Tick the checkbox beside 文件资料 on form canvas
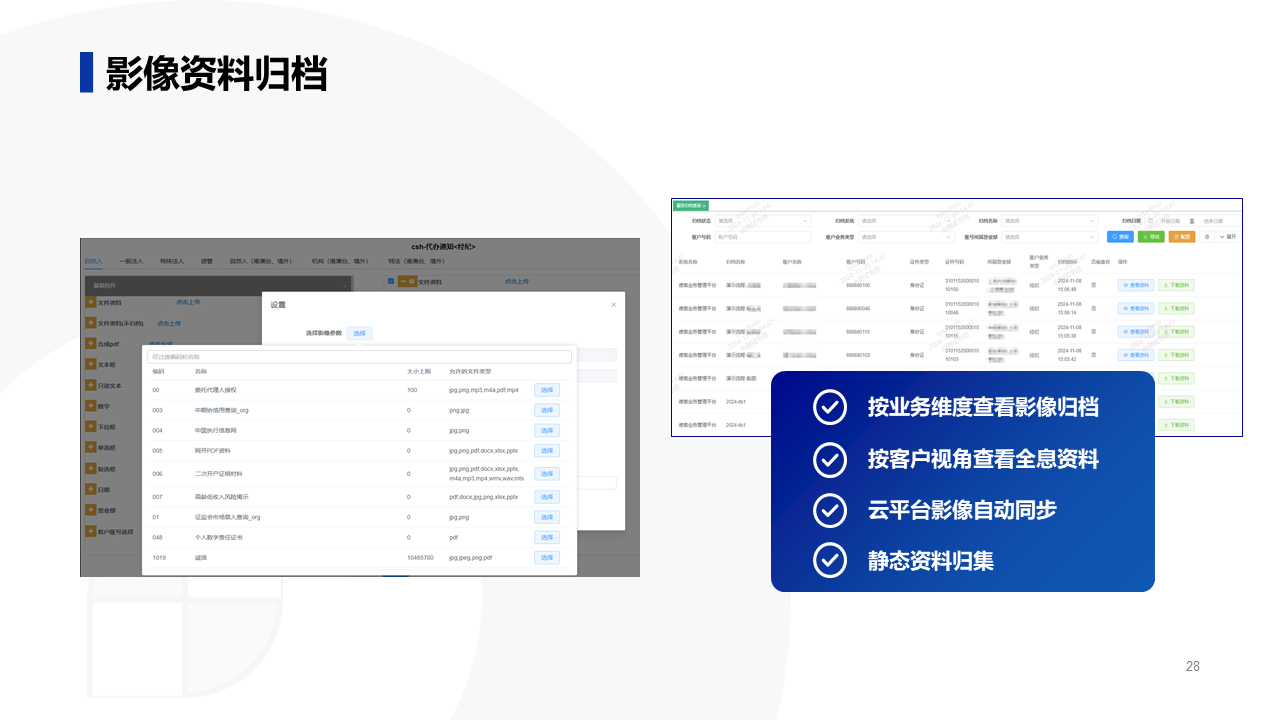This screenshot has height=720, width=1280. 390,282
